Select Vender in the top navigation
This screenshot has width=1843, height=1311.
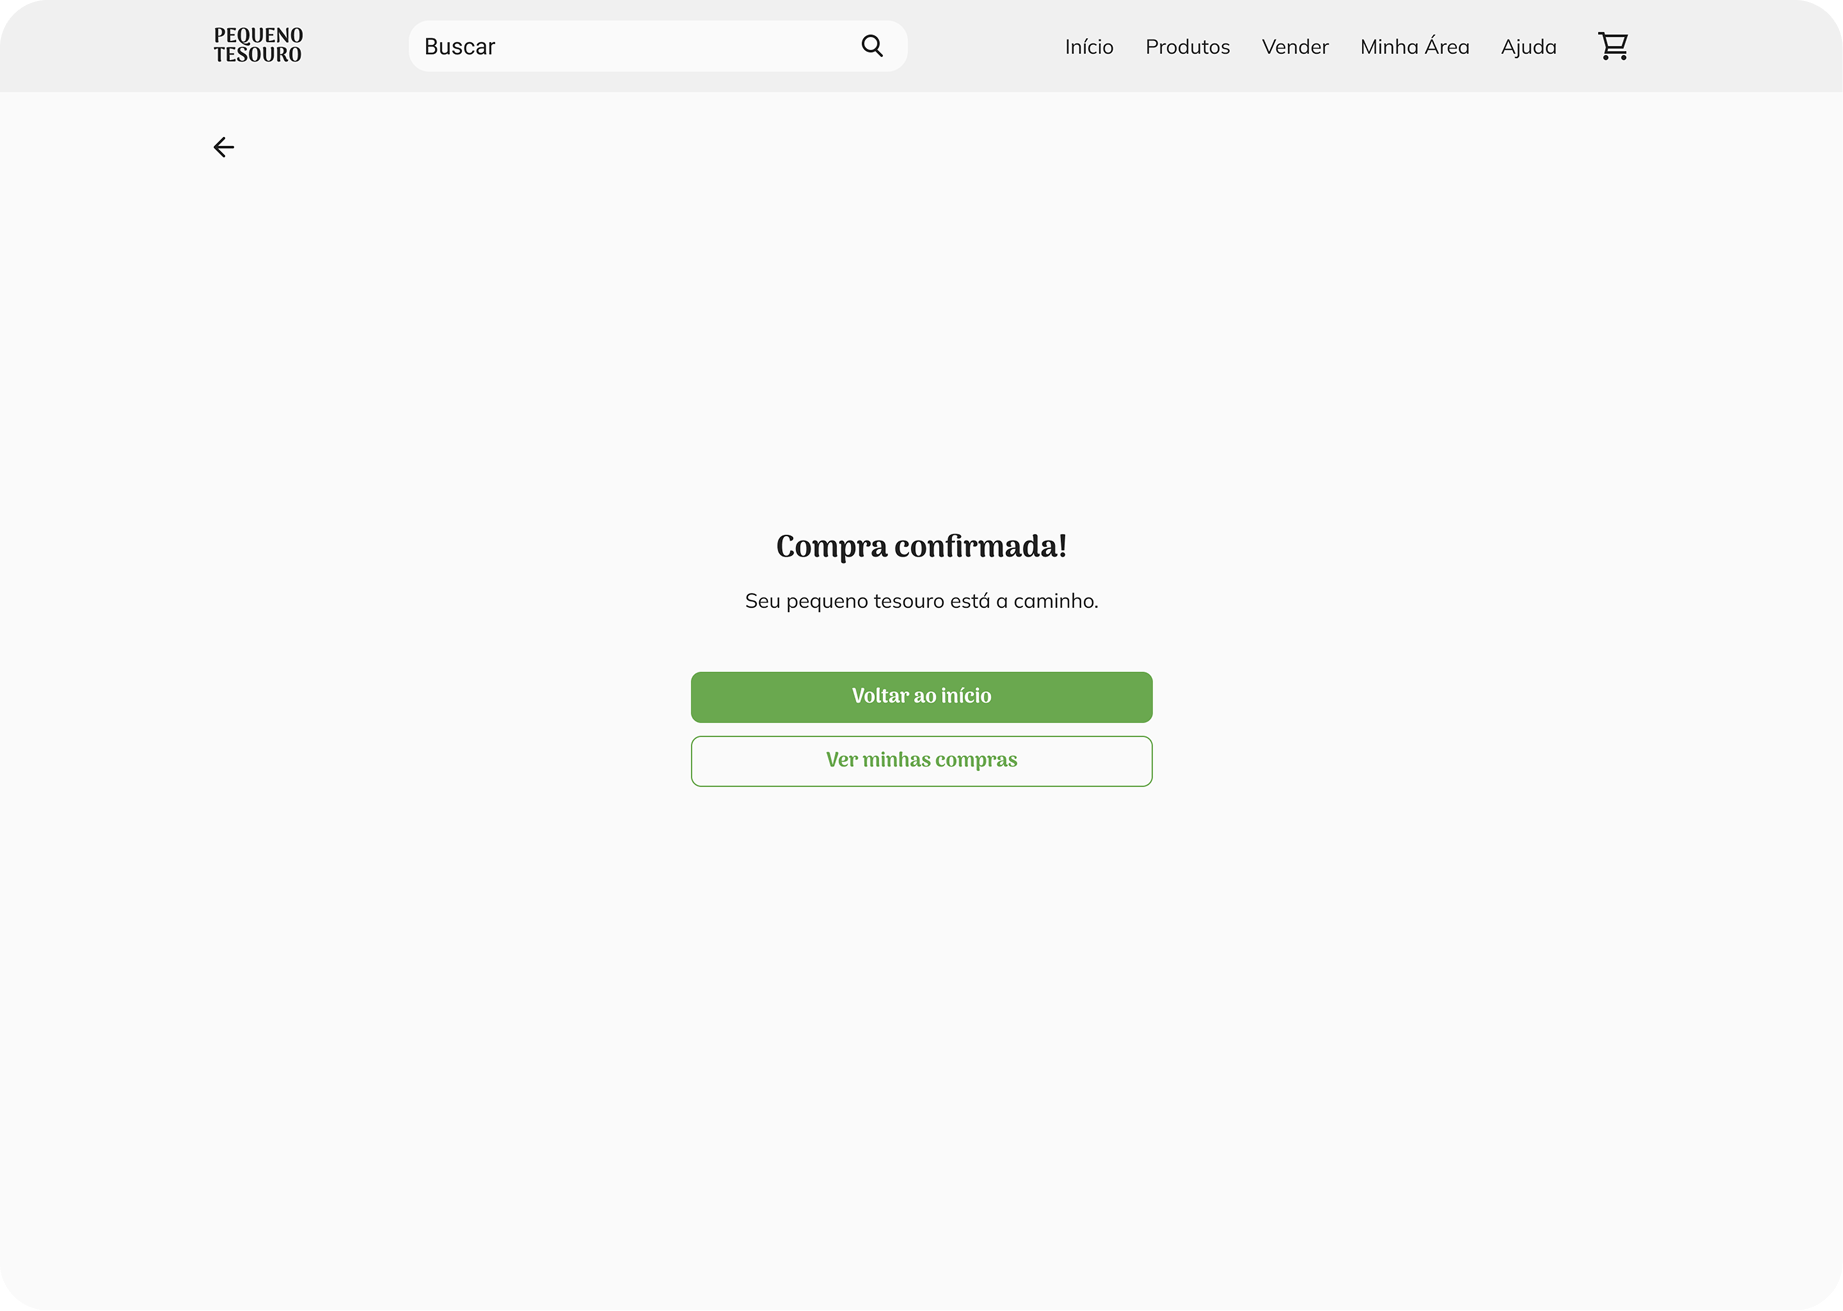[1294, 46]
